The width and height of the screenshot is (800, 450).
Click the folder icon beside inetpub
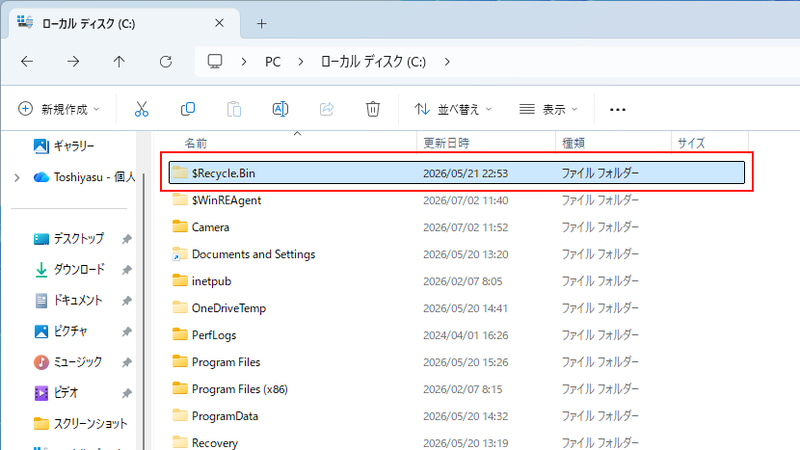180,280
